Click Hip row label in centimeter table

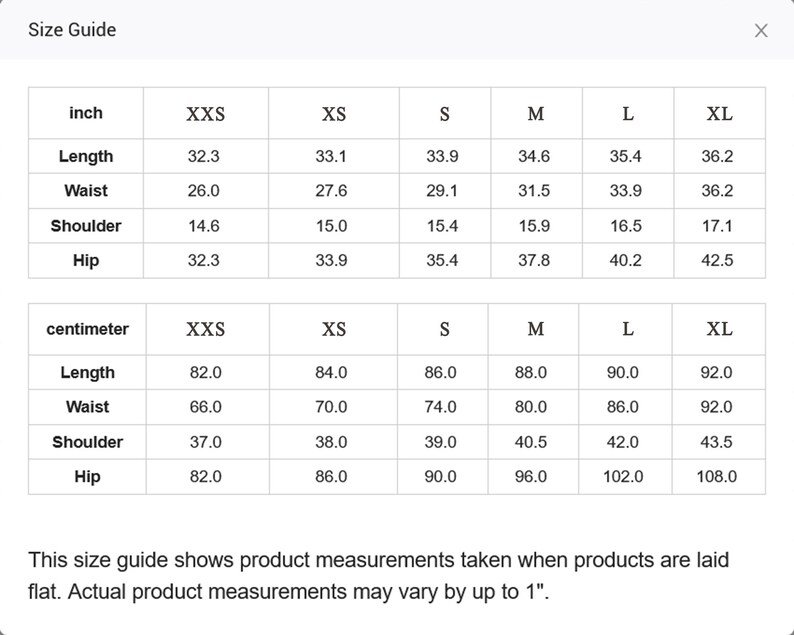click(87, 477)
